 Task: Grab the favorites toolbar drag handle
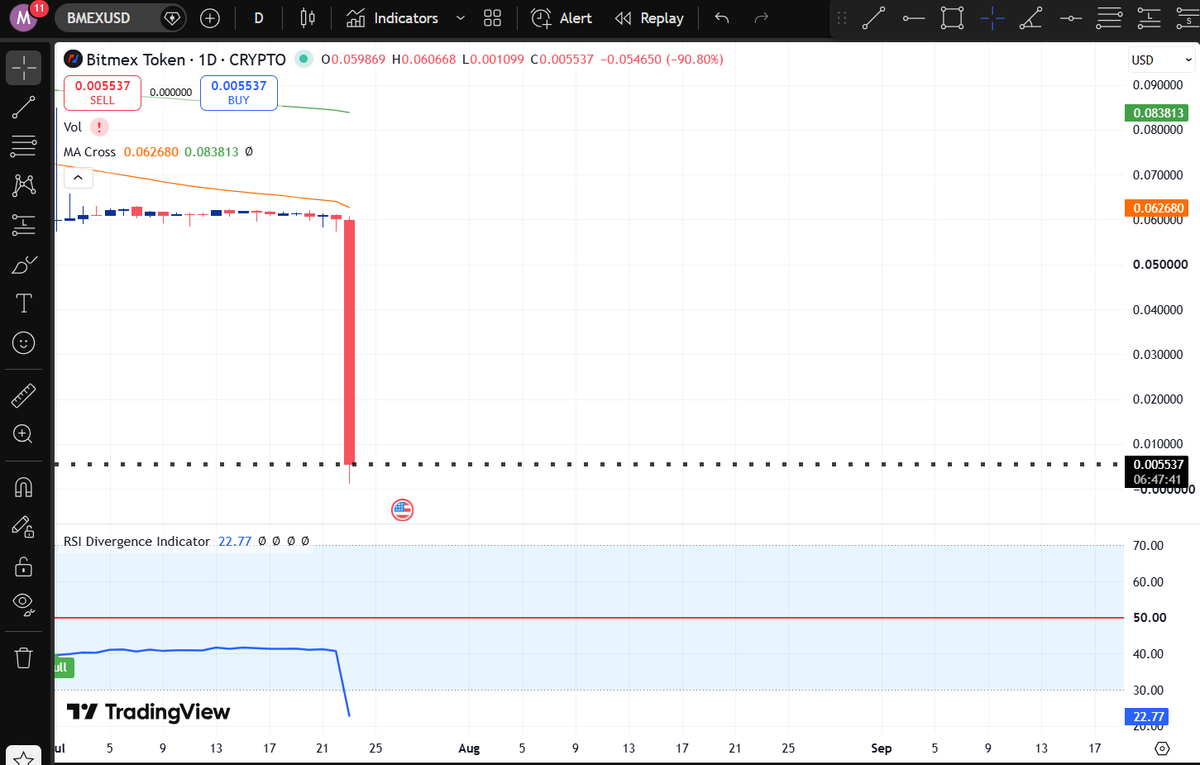[841, 18]
